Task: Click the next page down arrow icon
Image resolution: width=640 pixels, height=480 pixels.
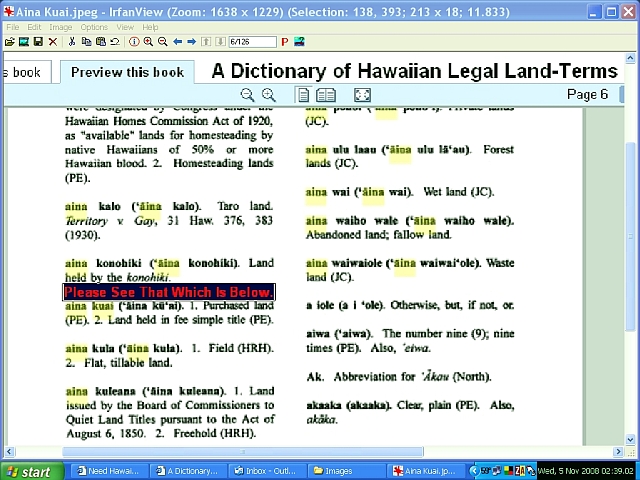Action: (220, 42)
